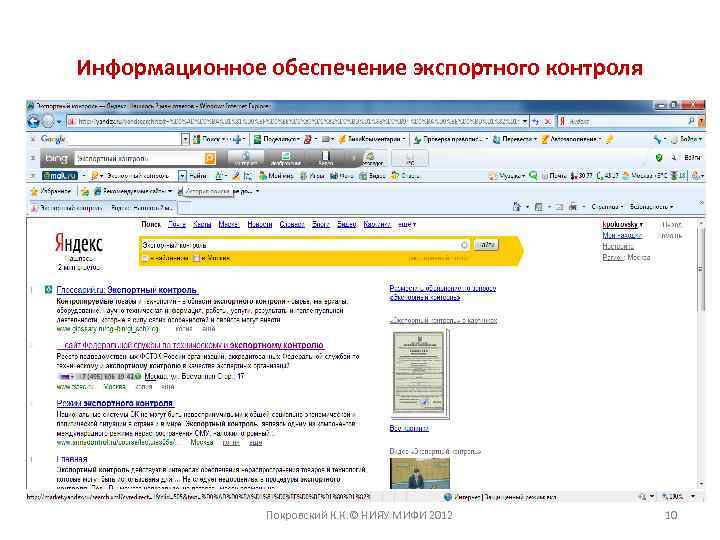This screenshot has width=720, height=540.
Task: Open the Google toolbar search box dropdown
Action: [185, 139]
